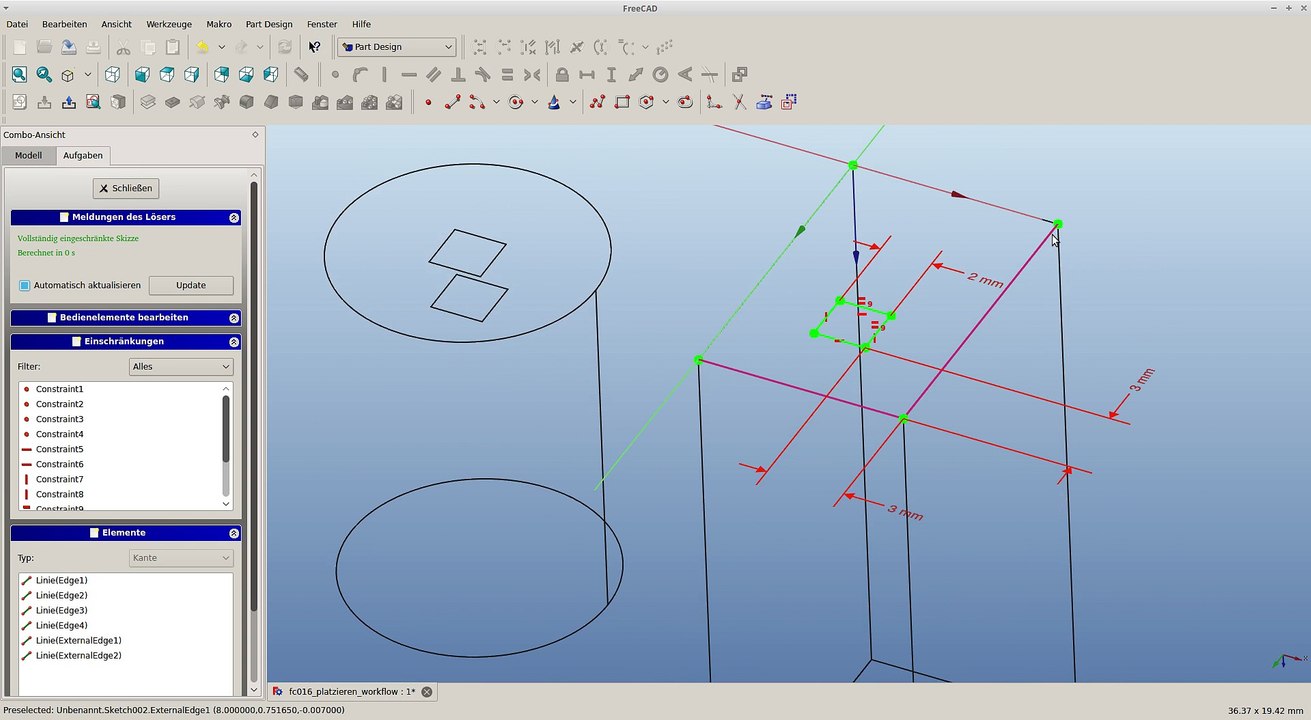Switch to the Modell tab

[x=28, y=156]
